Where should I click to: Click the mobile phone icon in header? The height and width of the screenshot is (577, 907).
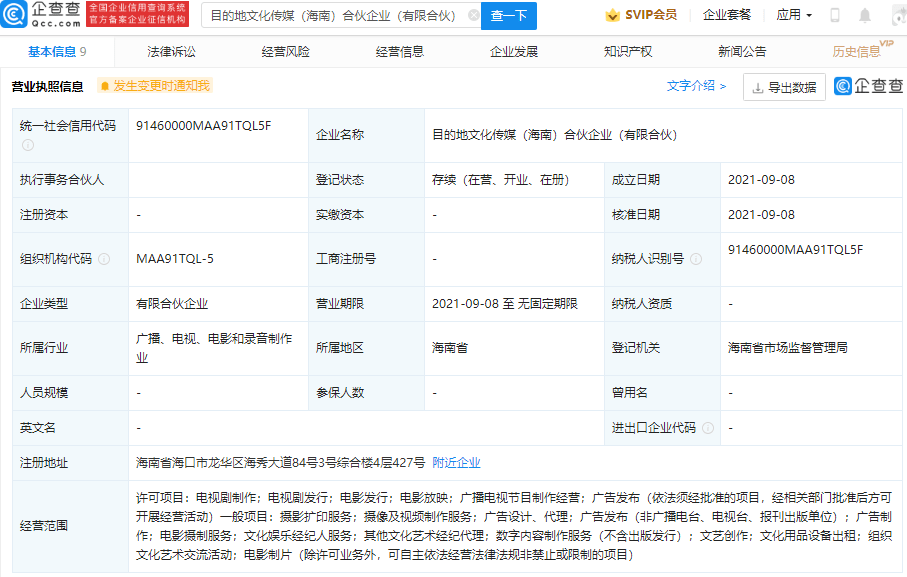tap(835, 15)
